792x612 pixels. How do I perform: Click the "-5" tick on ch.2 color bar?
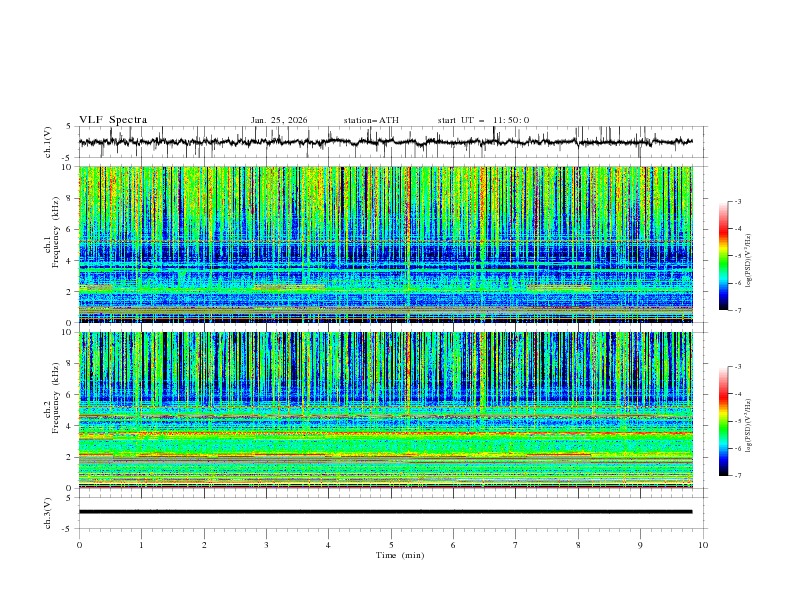[737, 421]
